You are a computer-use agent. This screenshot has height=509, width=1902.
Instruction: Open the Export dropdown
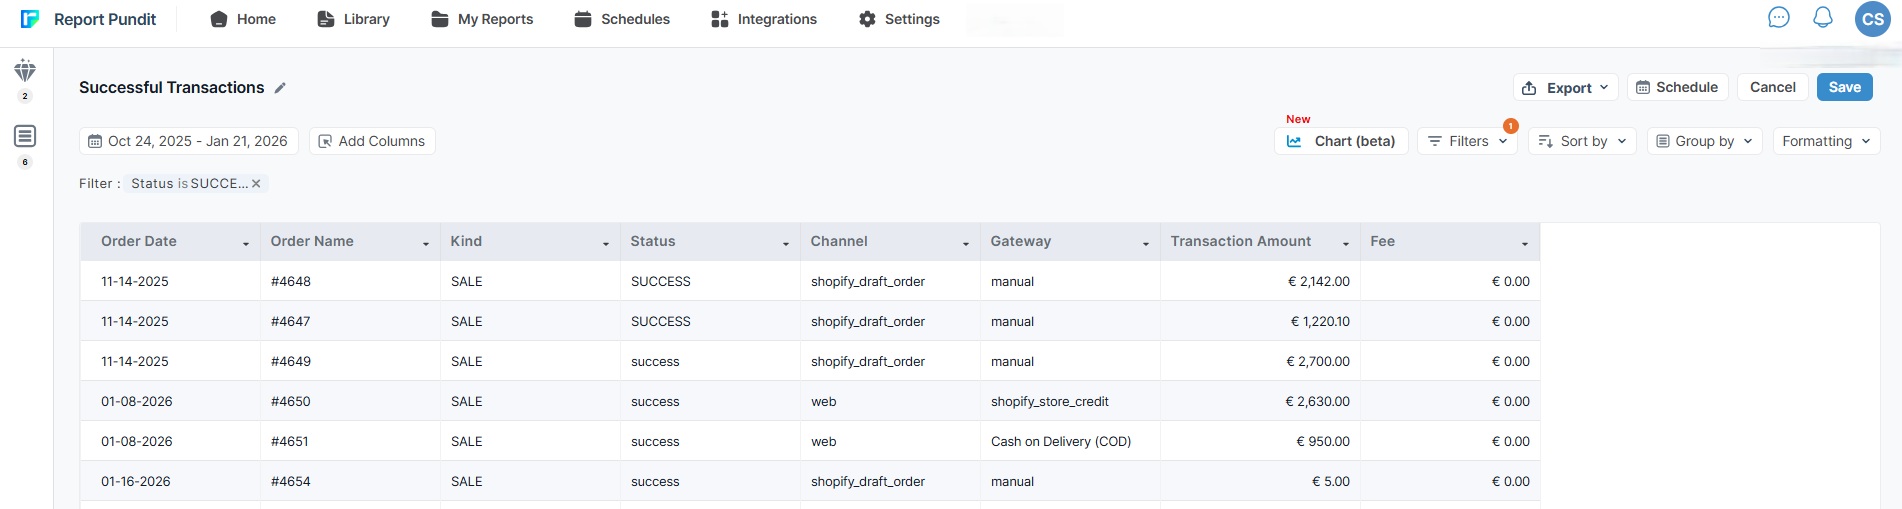(x=1565, y=88)
